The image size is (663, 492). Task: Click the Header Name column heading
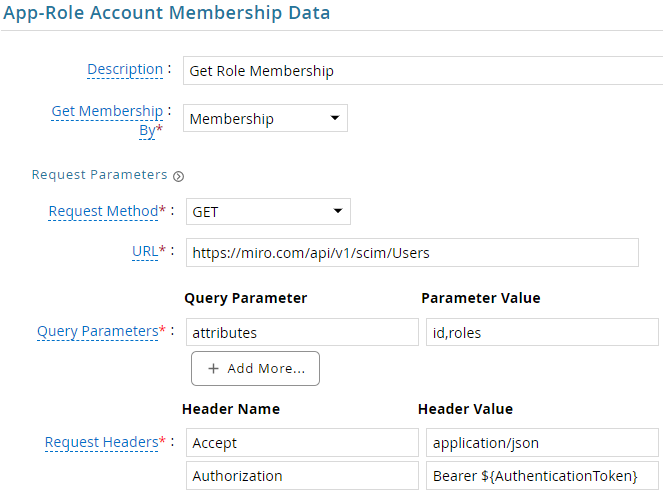[231, 409]
